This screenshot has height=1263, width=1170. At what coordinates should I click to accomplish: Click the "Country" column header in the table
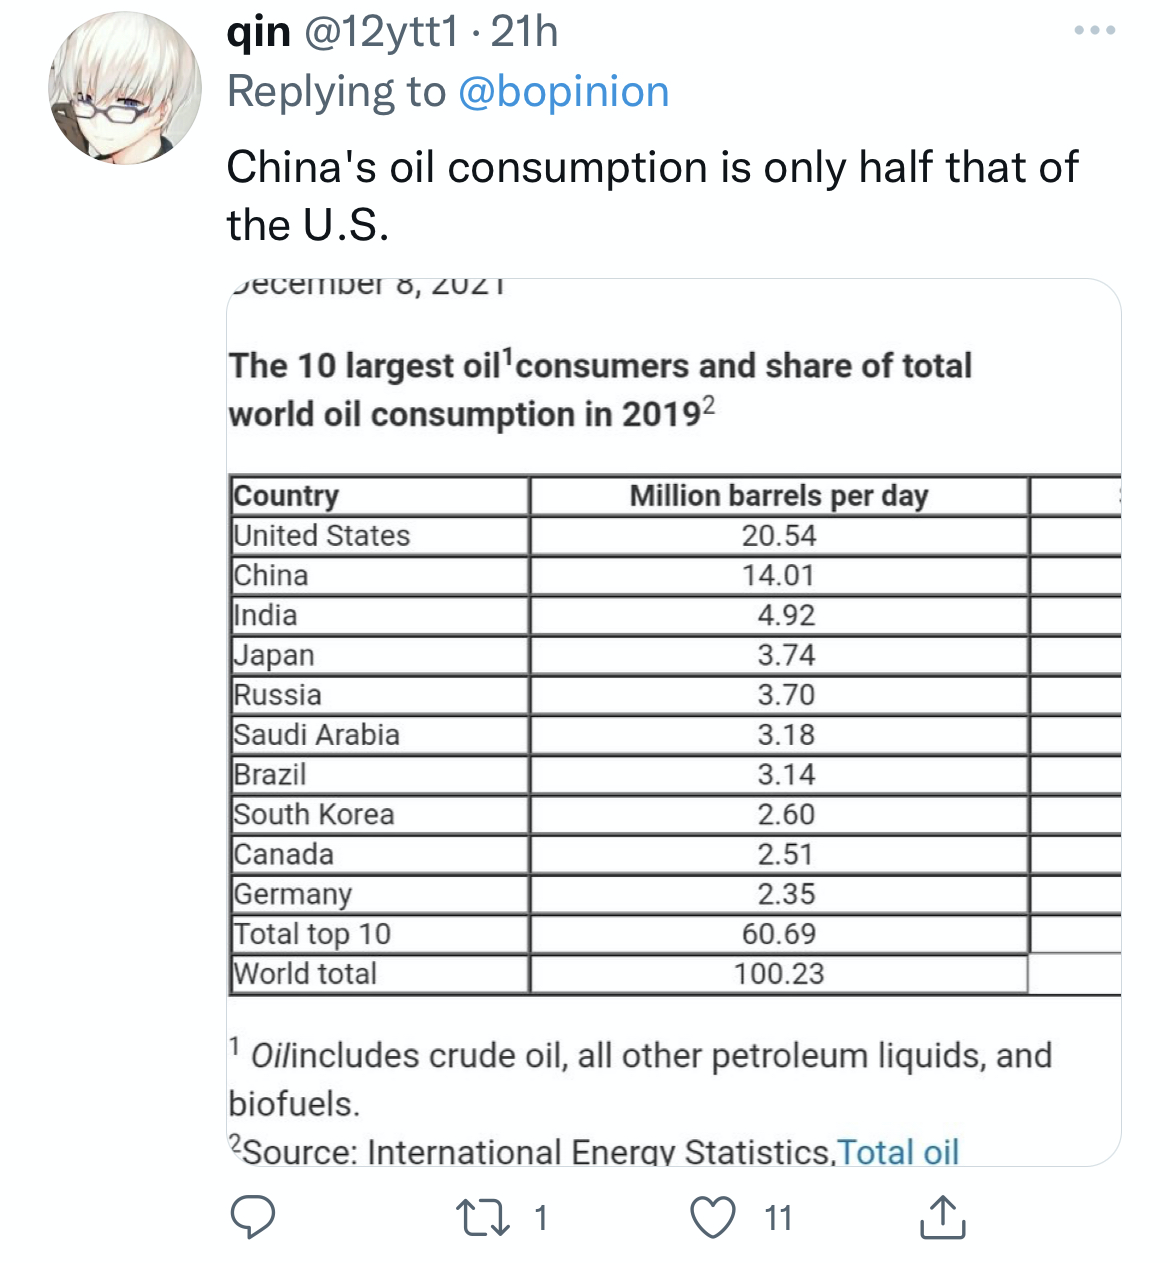coord(286,496)
